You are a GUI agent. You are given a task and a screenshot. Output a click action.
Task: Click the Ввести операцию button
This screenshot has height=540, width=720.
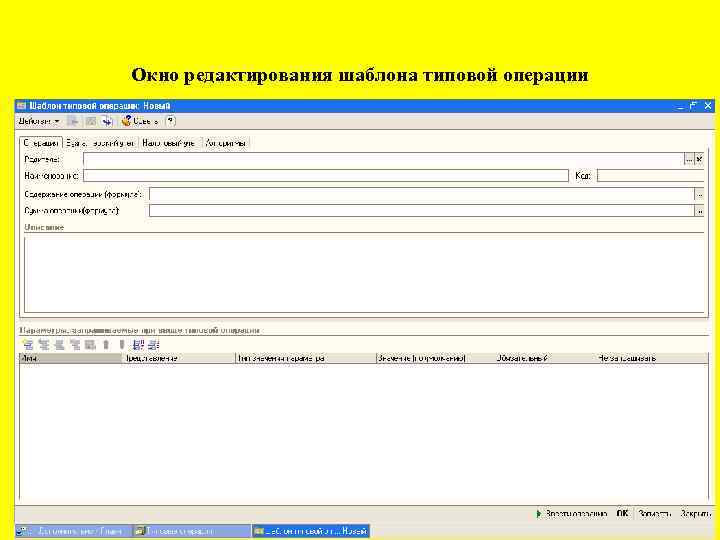click(572, 513)
